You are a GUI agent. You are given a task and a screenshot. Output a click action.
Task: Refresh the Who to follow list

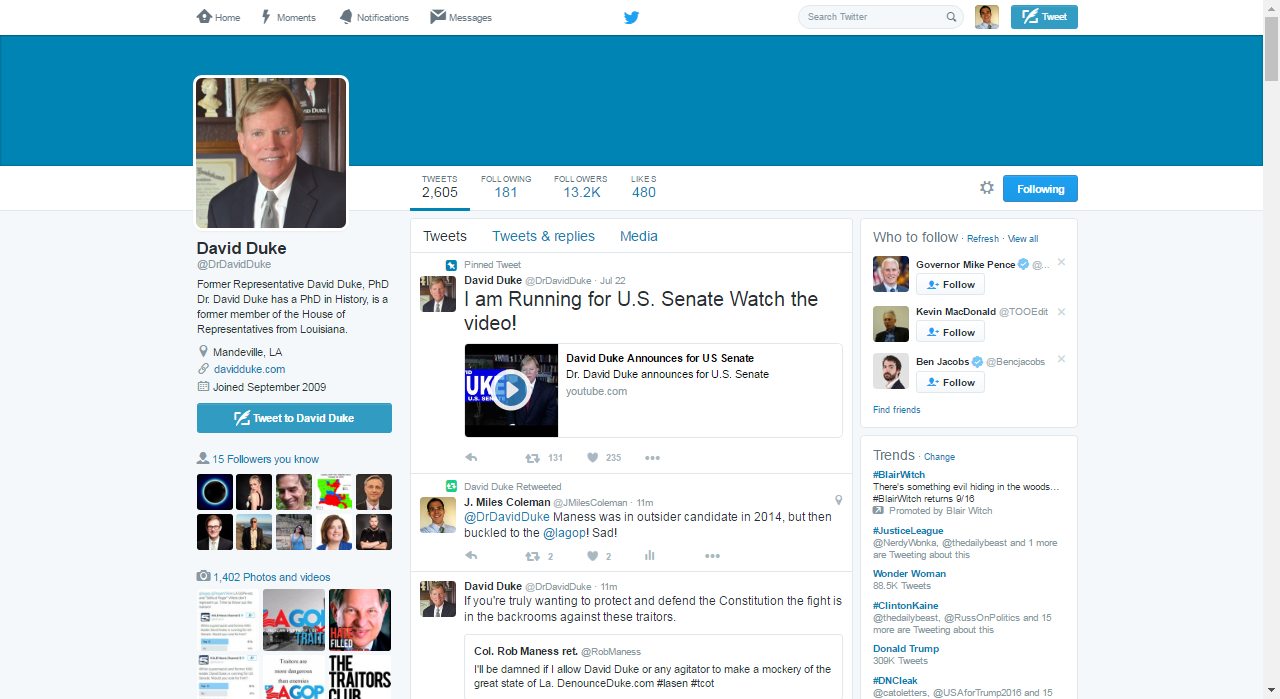(x=983, y=239)
